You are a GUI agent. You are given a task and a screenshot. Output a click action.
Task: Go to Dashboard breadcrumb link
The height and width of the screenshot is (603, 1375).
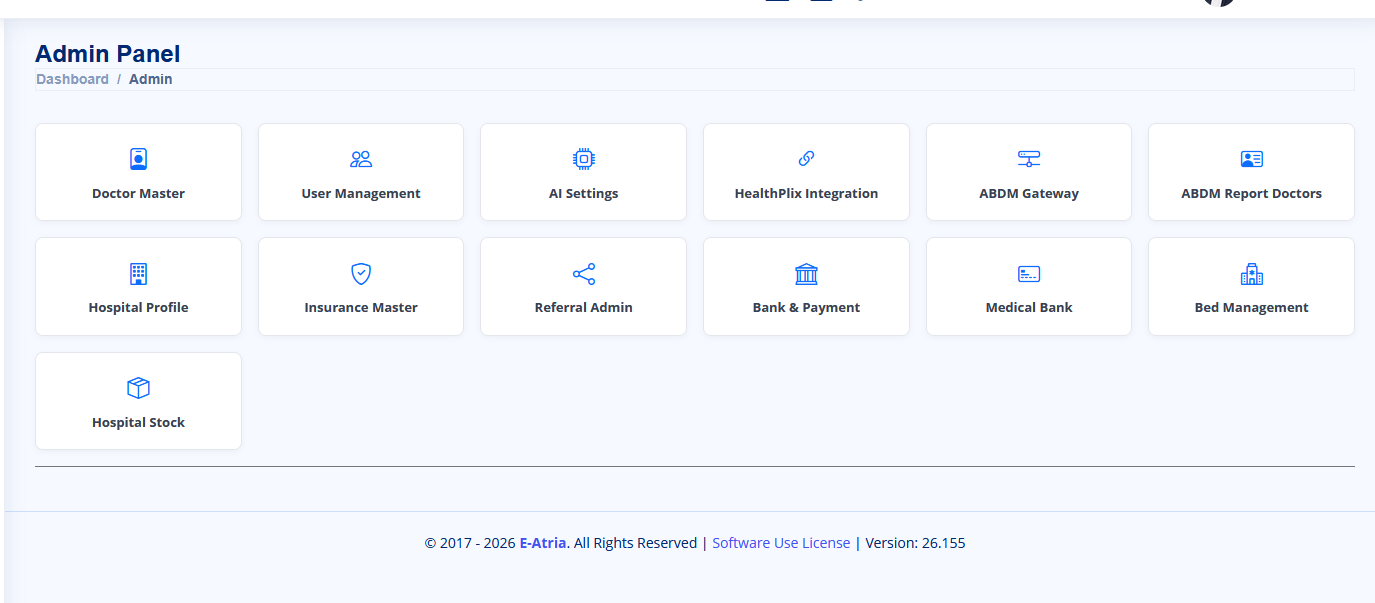coord(72,79)
